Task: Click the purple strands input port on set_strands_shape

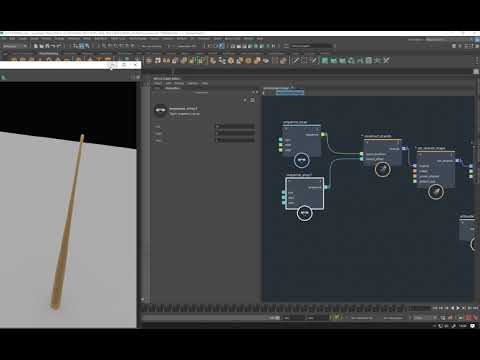Action: [x=415, y=166]
